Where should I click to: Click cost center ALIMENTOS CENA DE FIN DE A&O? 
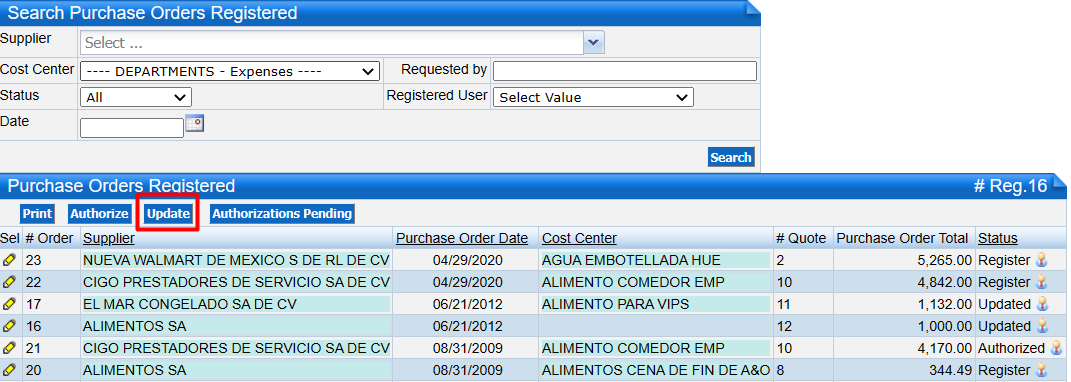pyautogui.click(x=656, y=370)
